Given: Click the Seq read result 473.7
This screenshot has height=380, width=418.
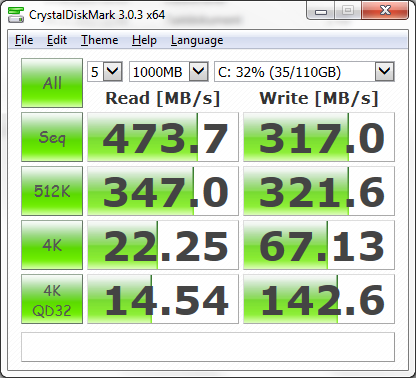Looking at the screenshot, I should click(x=163, y=137).
